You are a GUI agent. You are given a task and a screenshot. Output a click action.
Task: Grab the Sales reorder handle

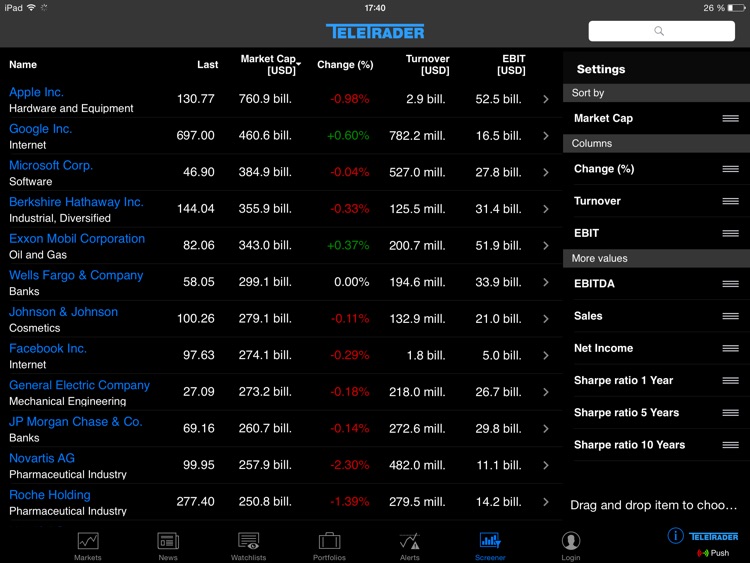pos(730,316)
